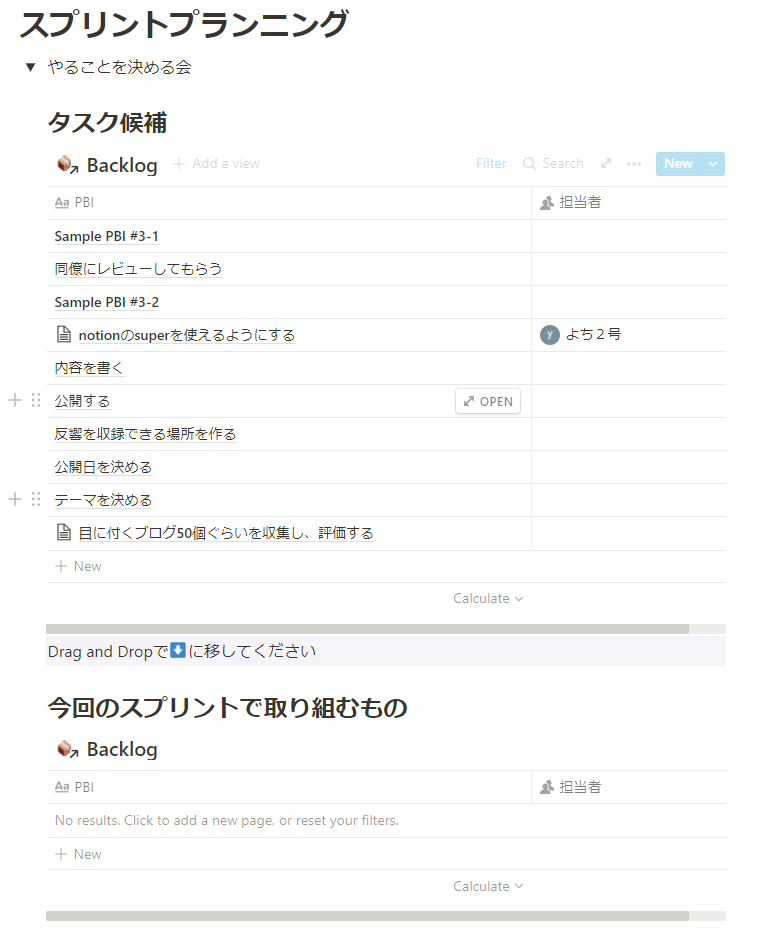Image resolution: width=765 pixels, height=951 pixels.
Task: Click + New row in first Backlog table
Action: [386, 566]
